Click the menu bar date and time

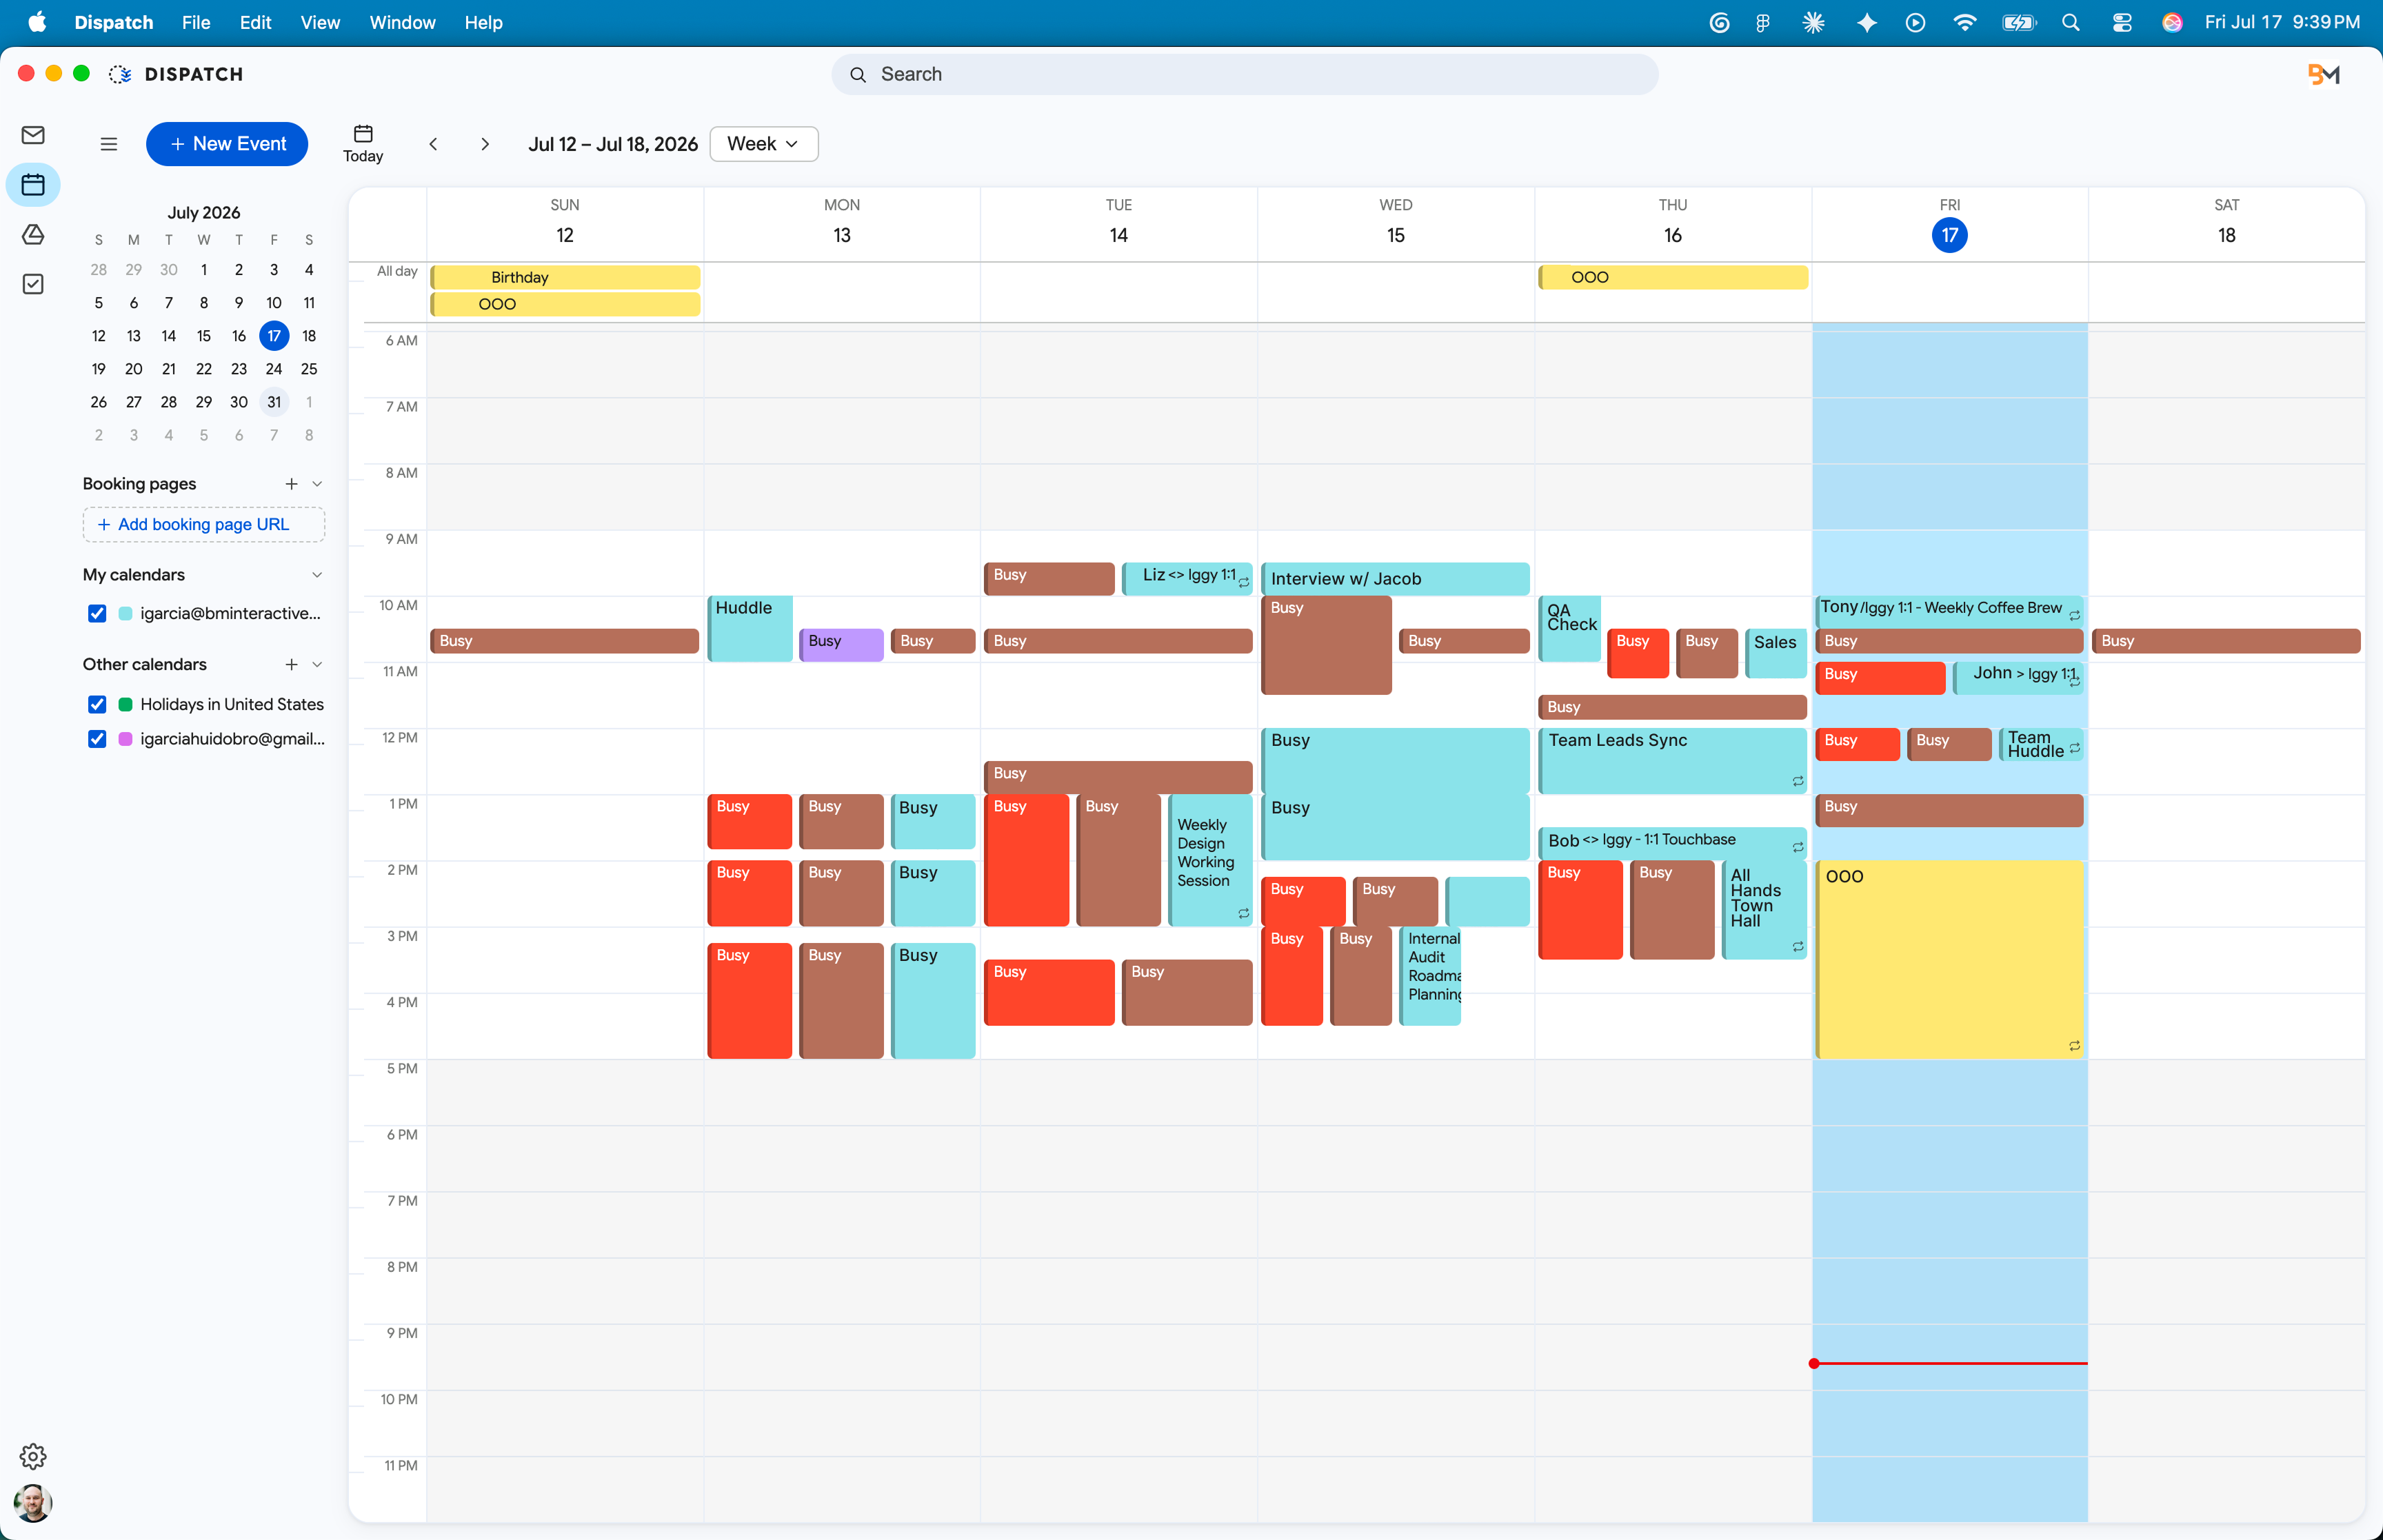pyautogui.click(x=2282, y=22)
